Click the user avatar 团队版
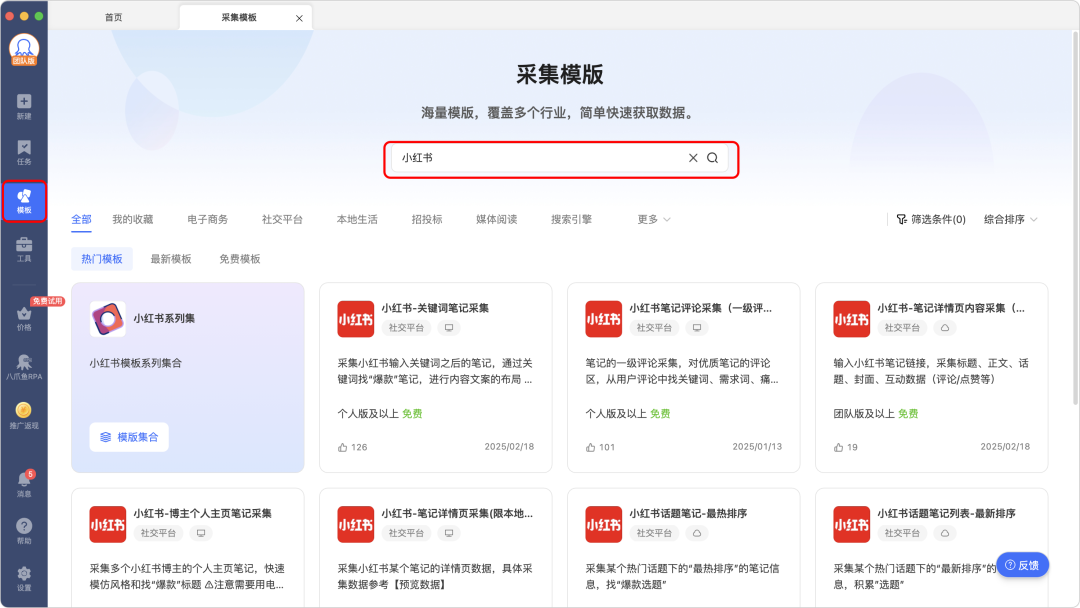 (x=24, y=50)
